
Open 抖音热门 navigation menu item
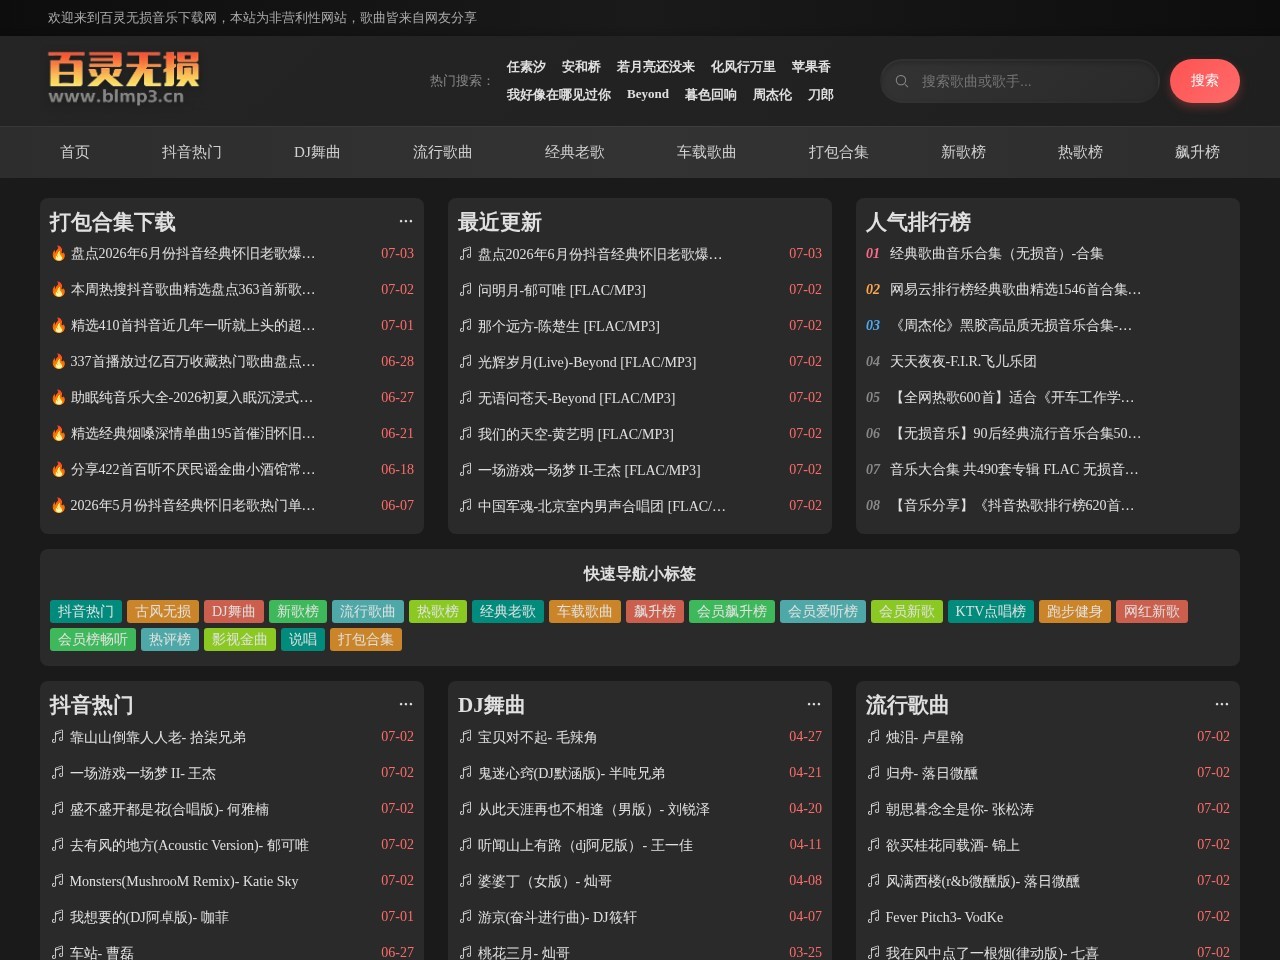point(192,152)
